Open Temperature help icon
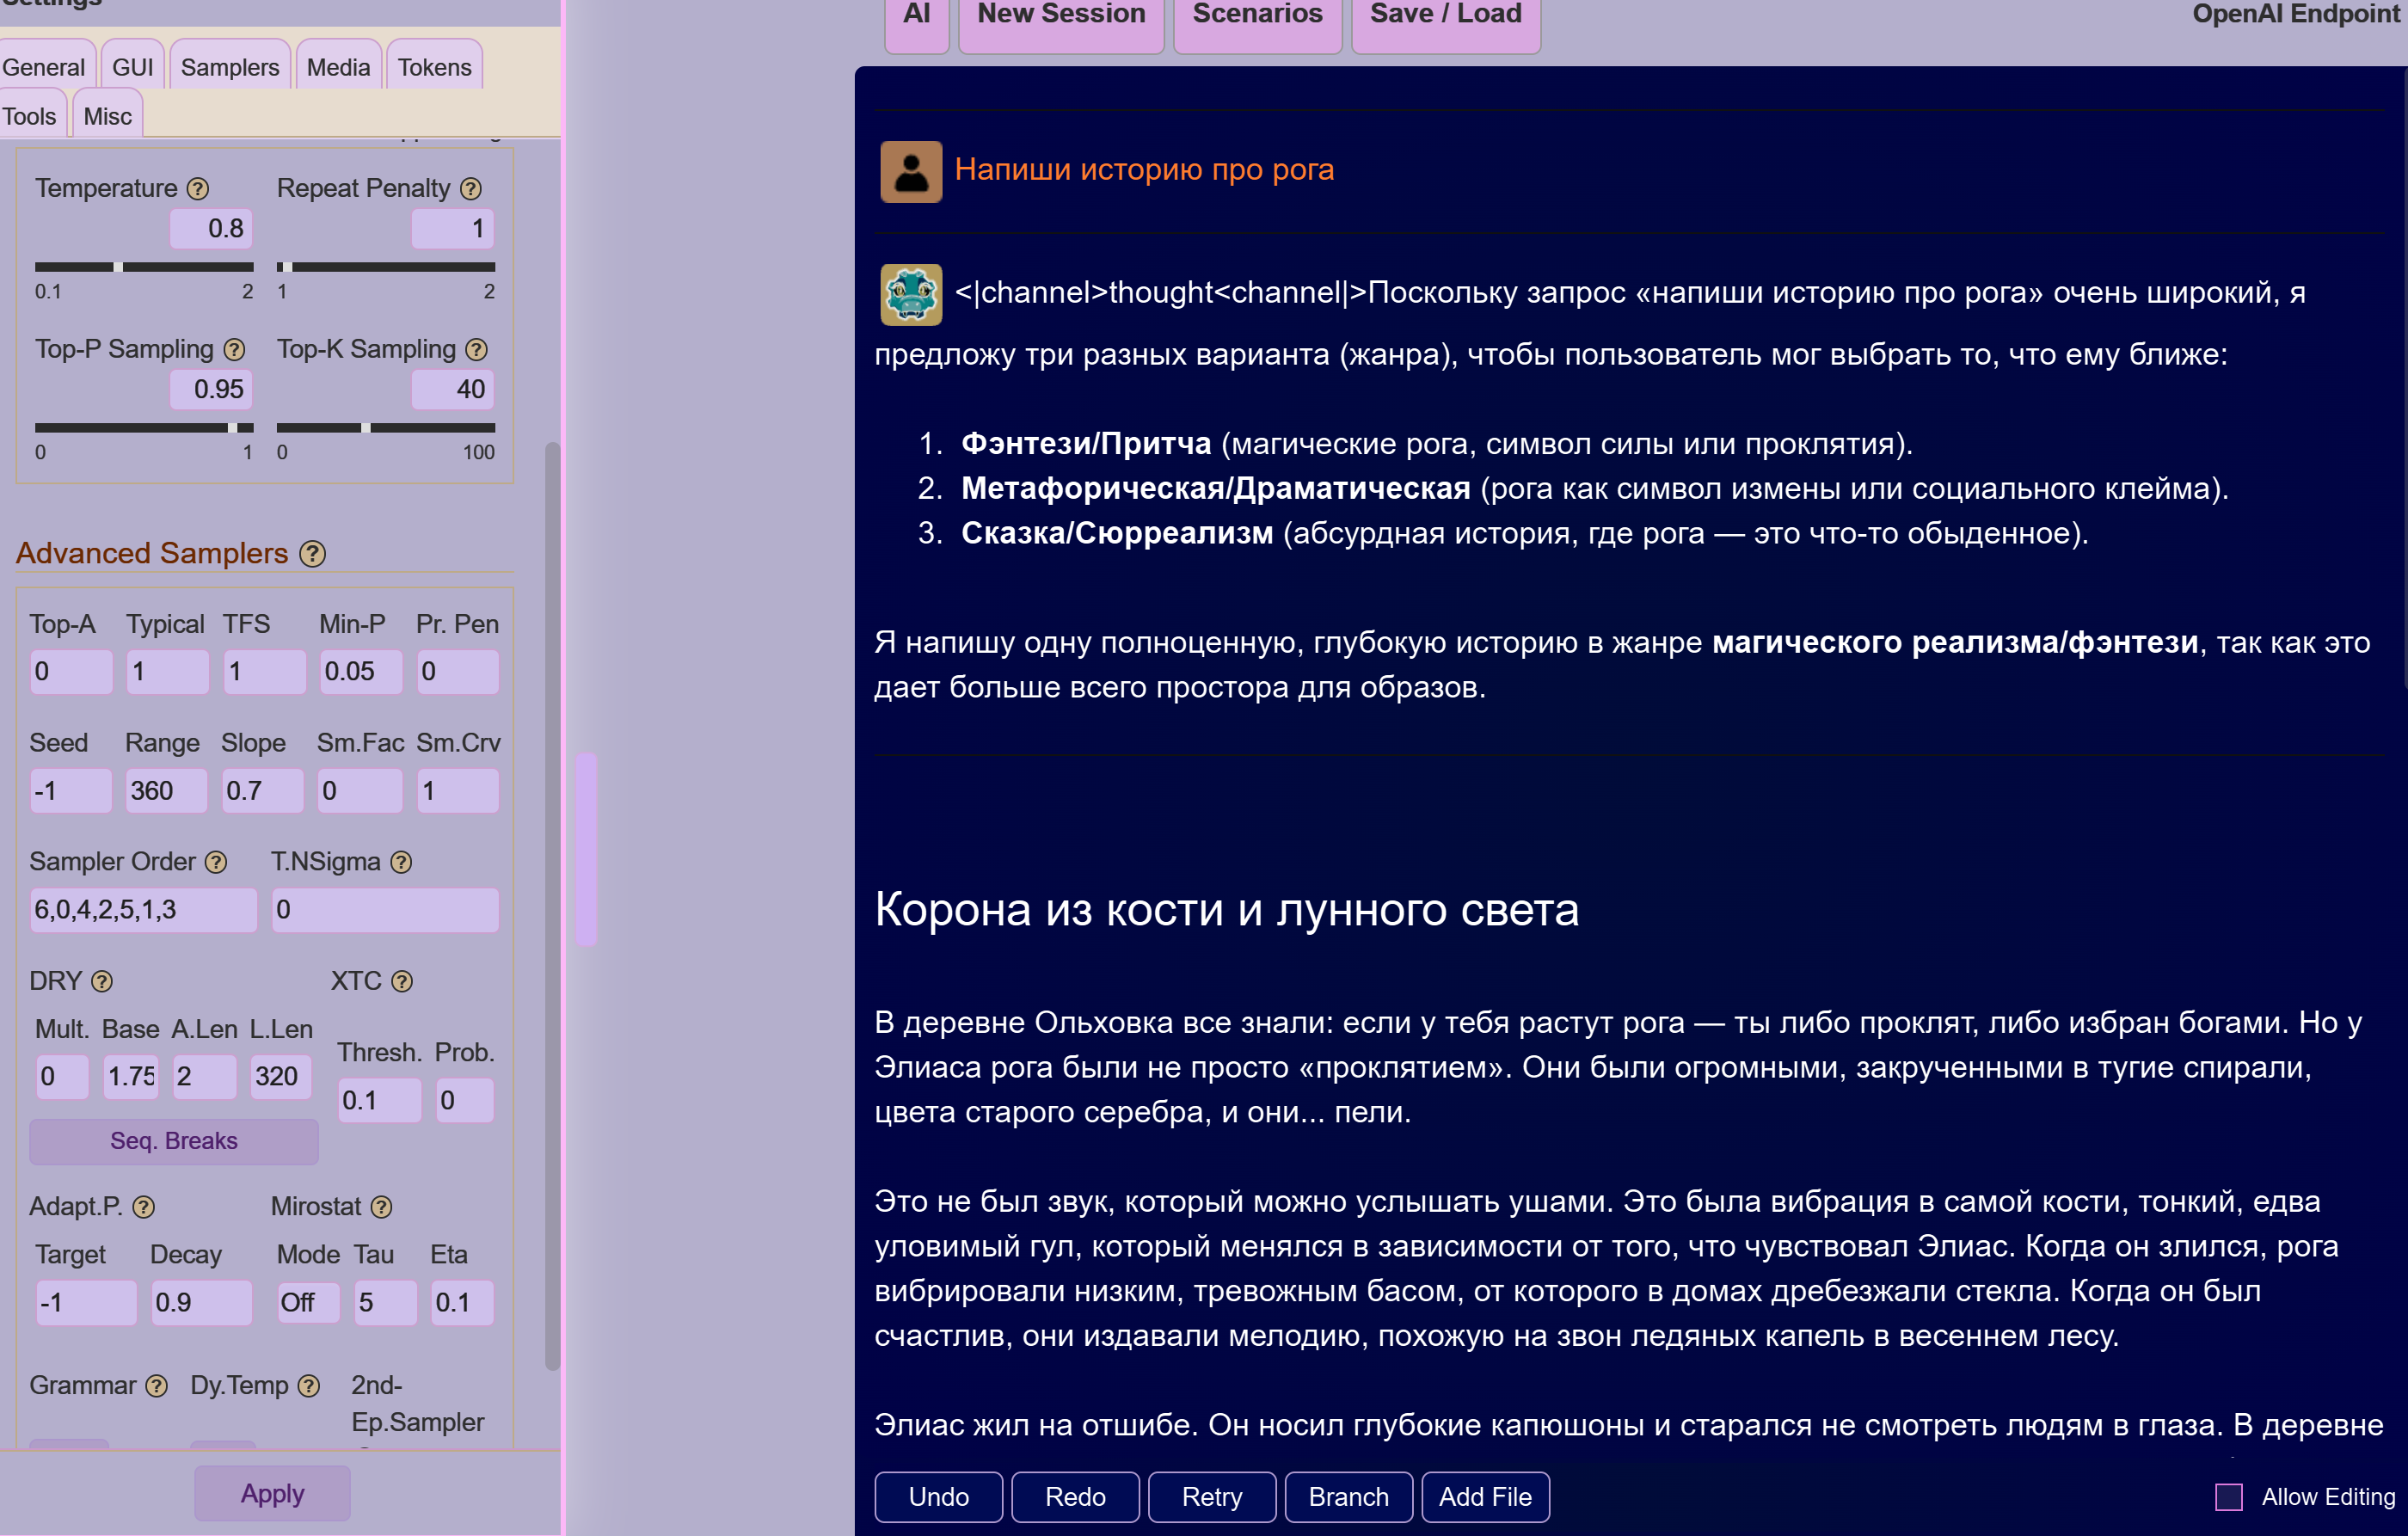The image size is (2408, 1536). click(x=198, y=188)
